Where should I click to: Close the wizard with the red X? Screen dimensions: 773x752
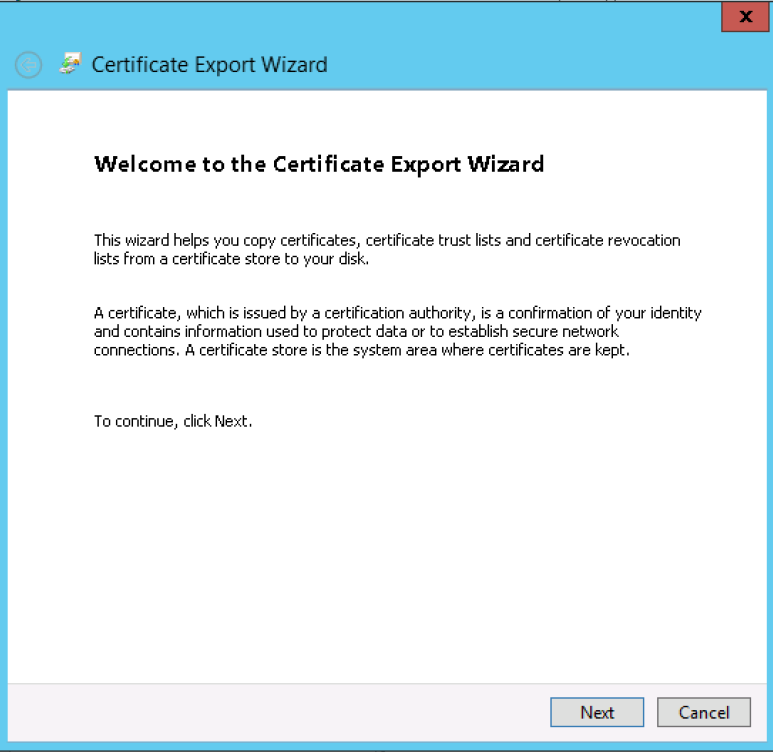(x=745, y=17)
